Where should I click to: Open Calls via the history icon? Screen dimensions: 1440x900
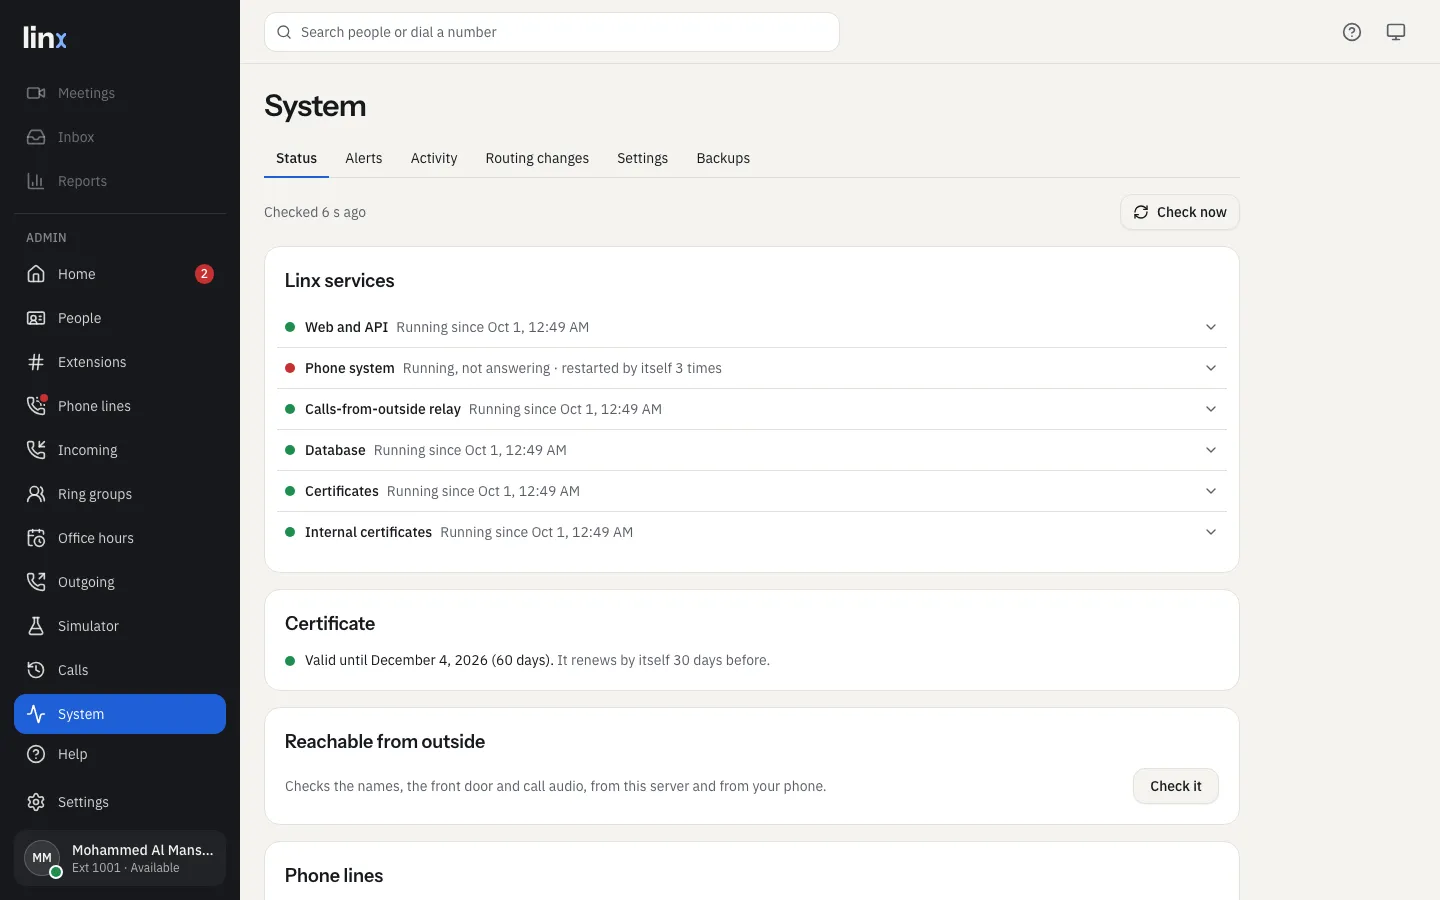click(x=36, y=670)
